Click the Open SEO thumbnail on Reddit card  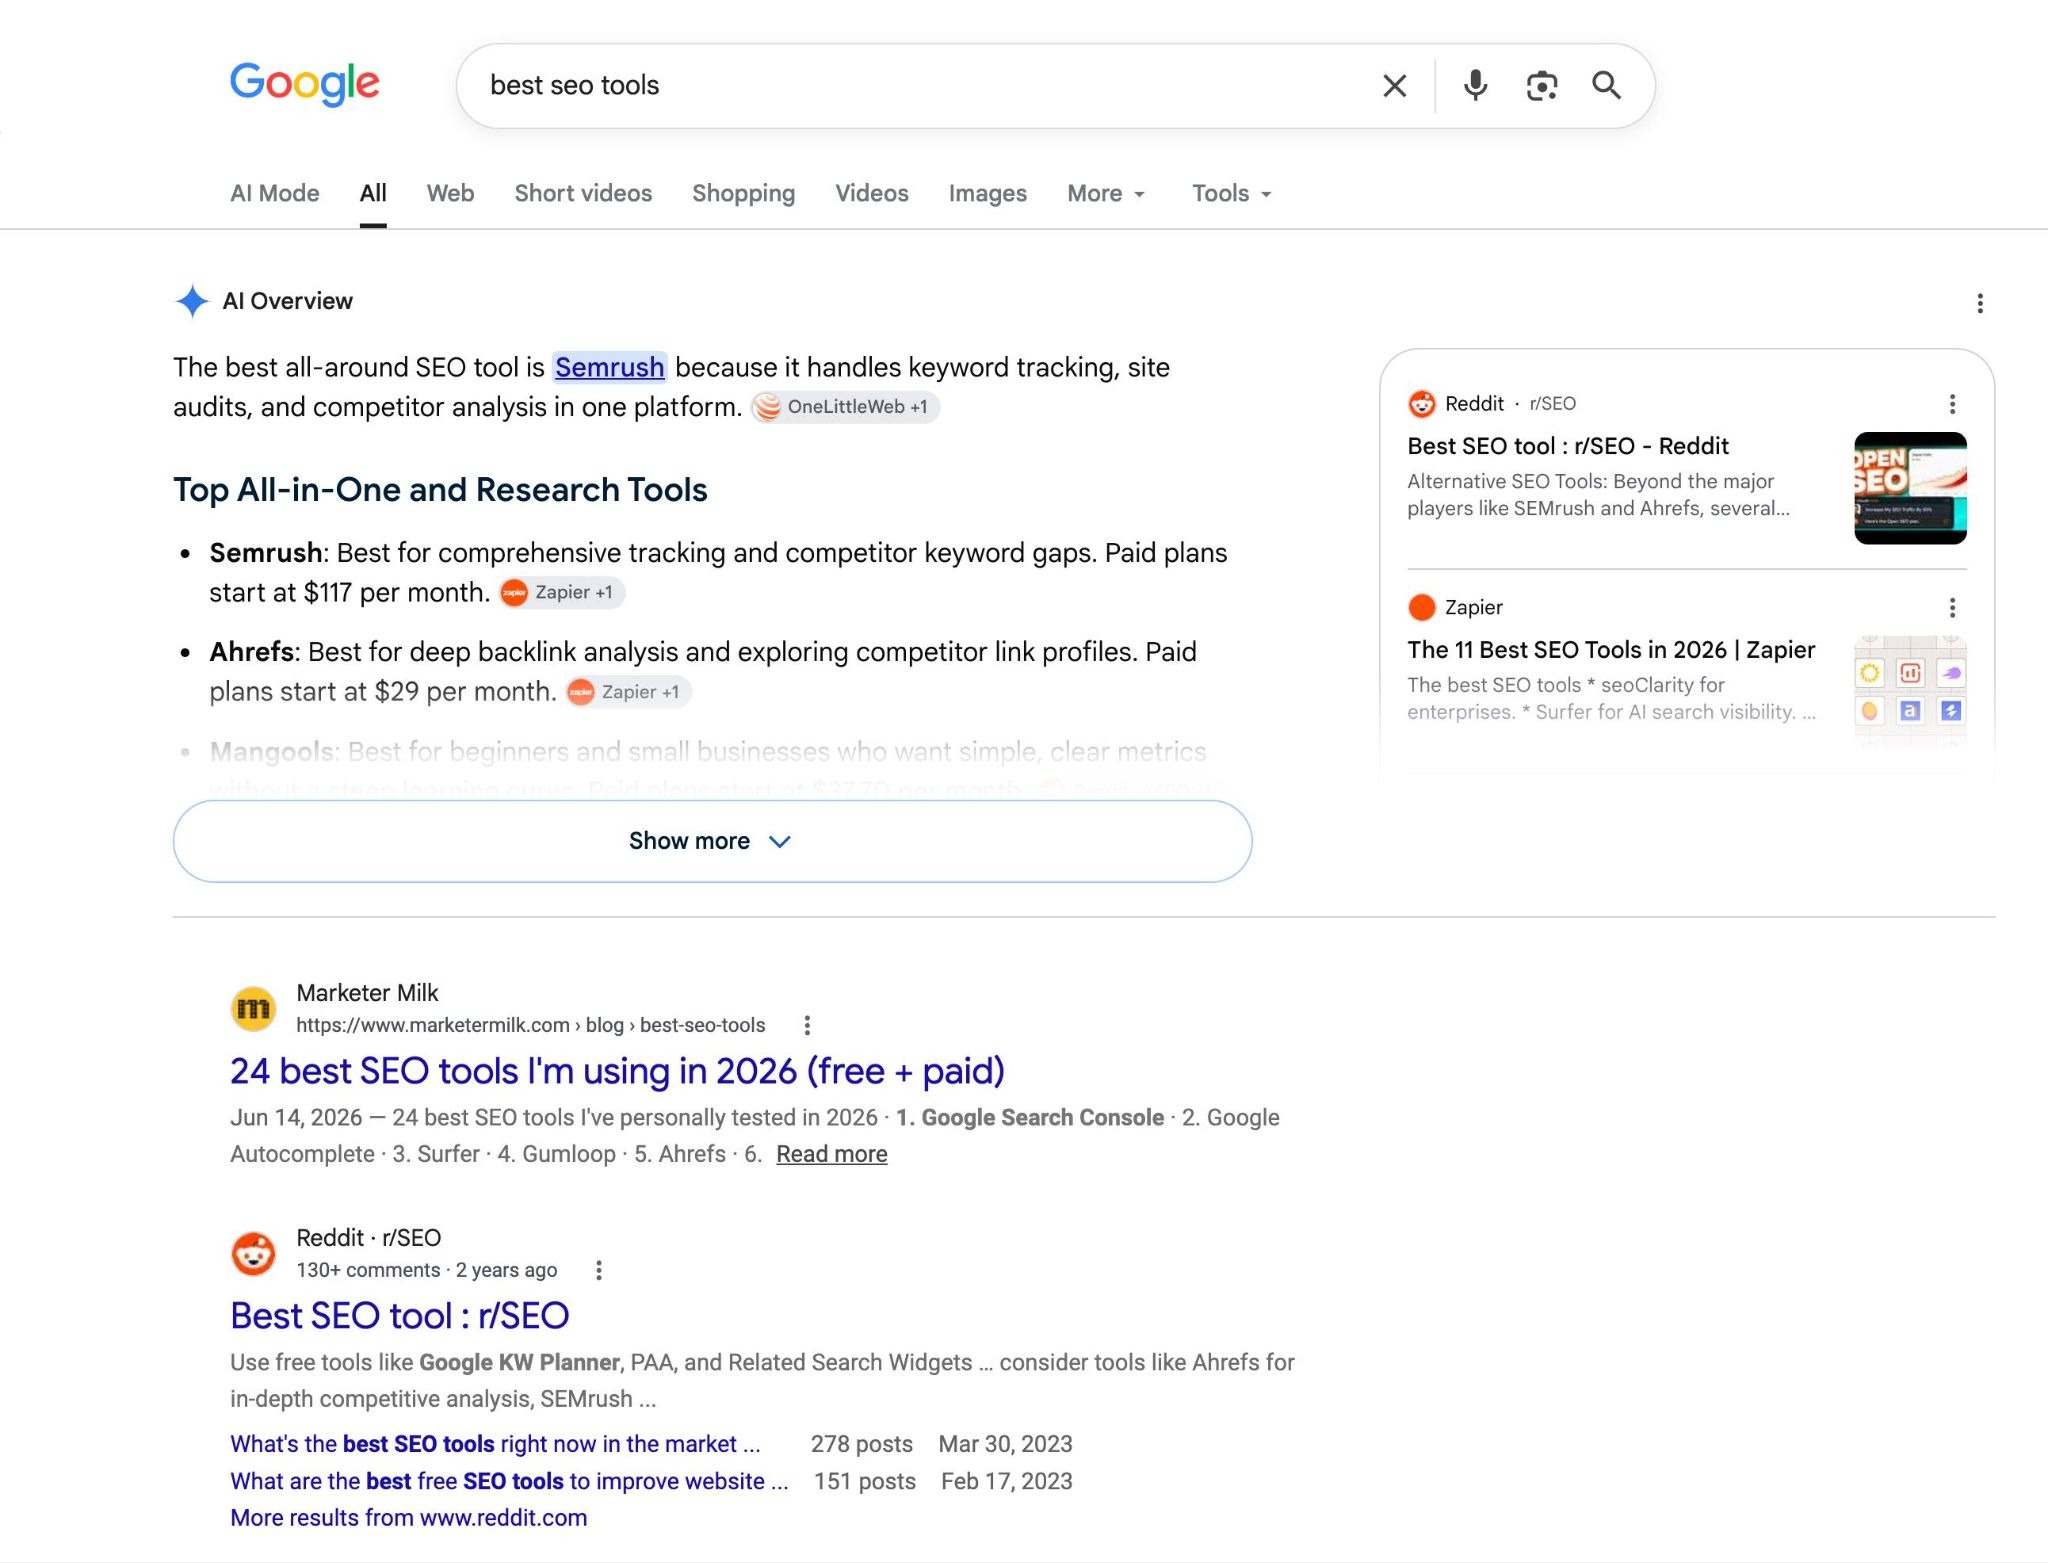1910,488
